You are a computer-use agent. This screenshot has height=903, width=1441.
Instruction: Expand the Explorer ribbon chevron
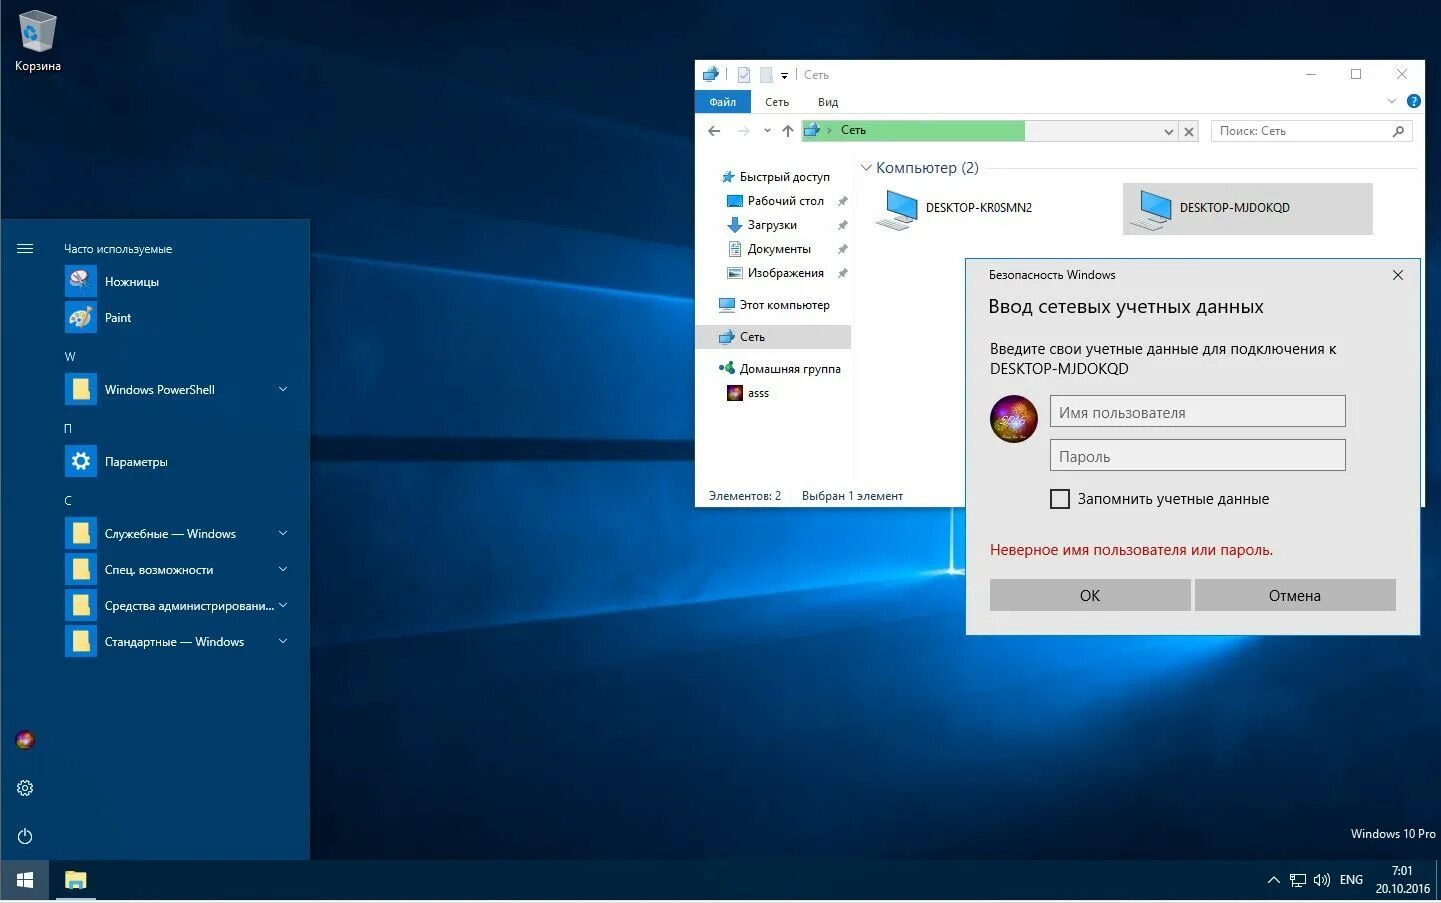click(1391, 101)
